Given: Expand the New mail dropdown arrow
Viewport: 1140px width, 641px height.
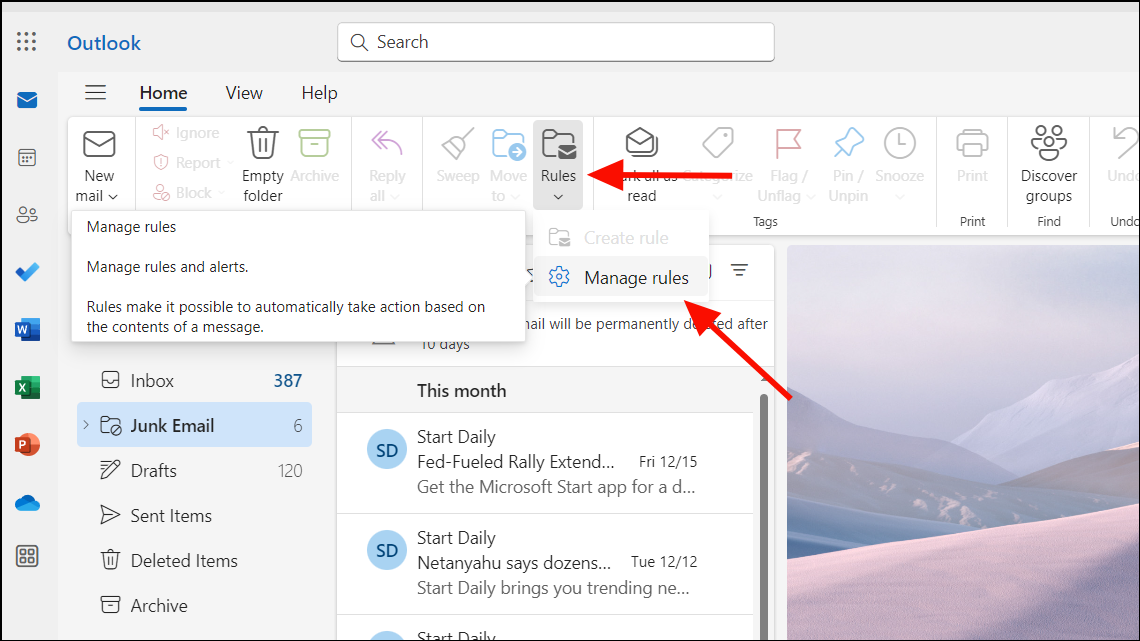Looking at the screenshot, I should click(113, 196).
